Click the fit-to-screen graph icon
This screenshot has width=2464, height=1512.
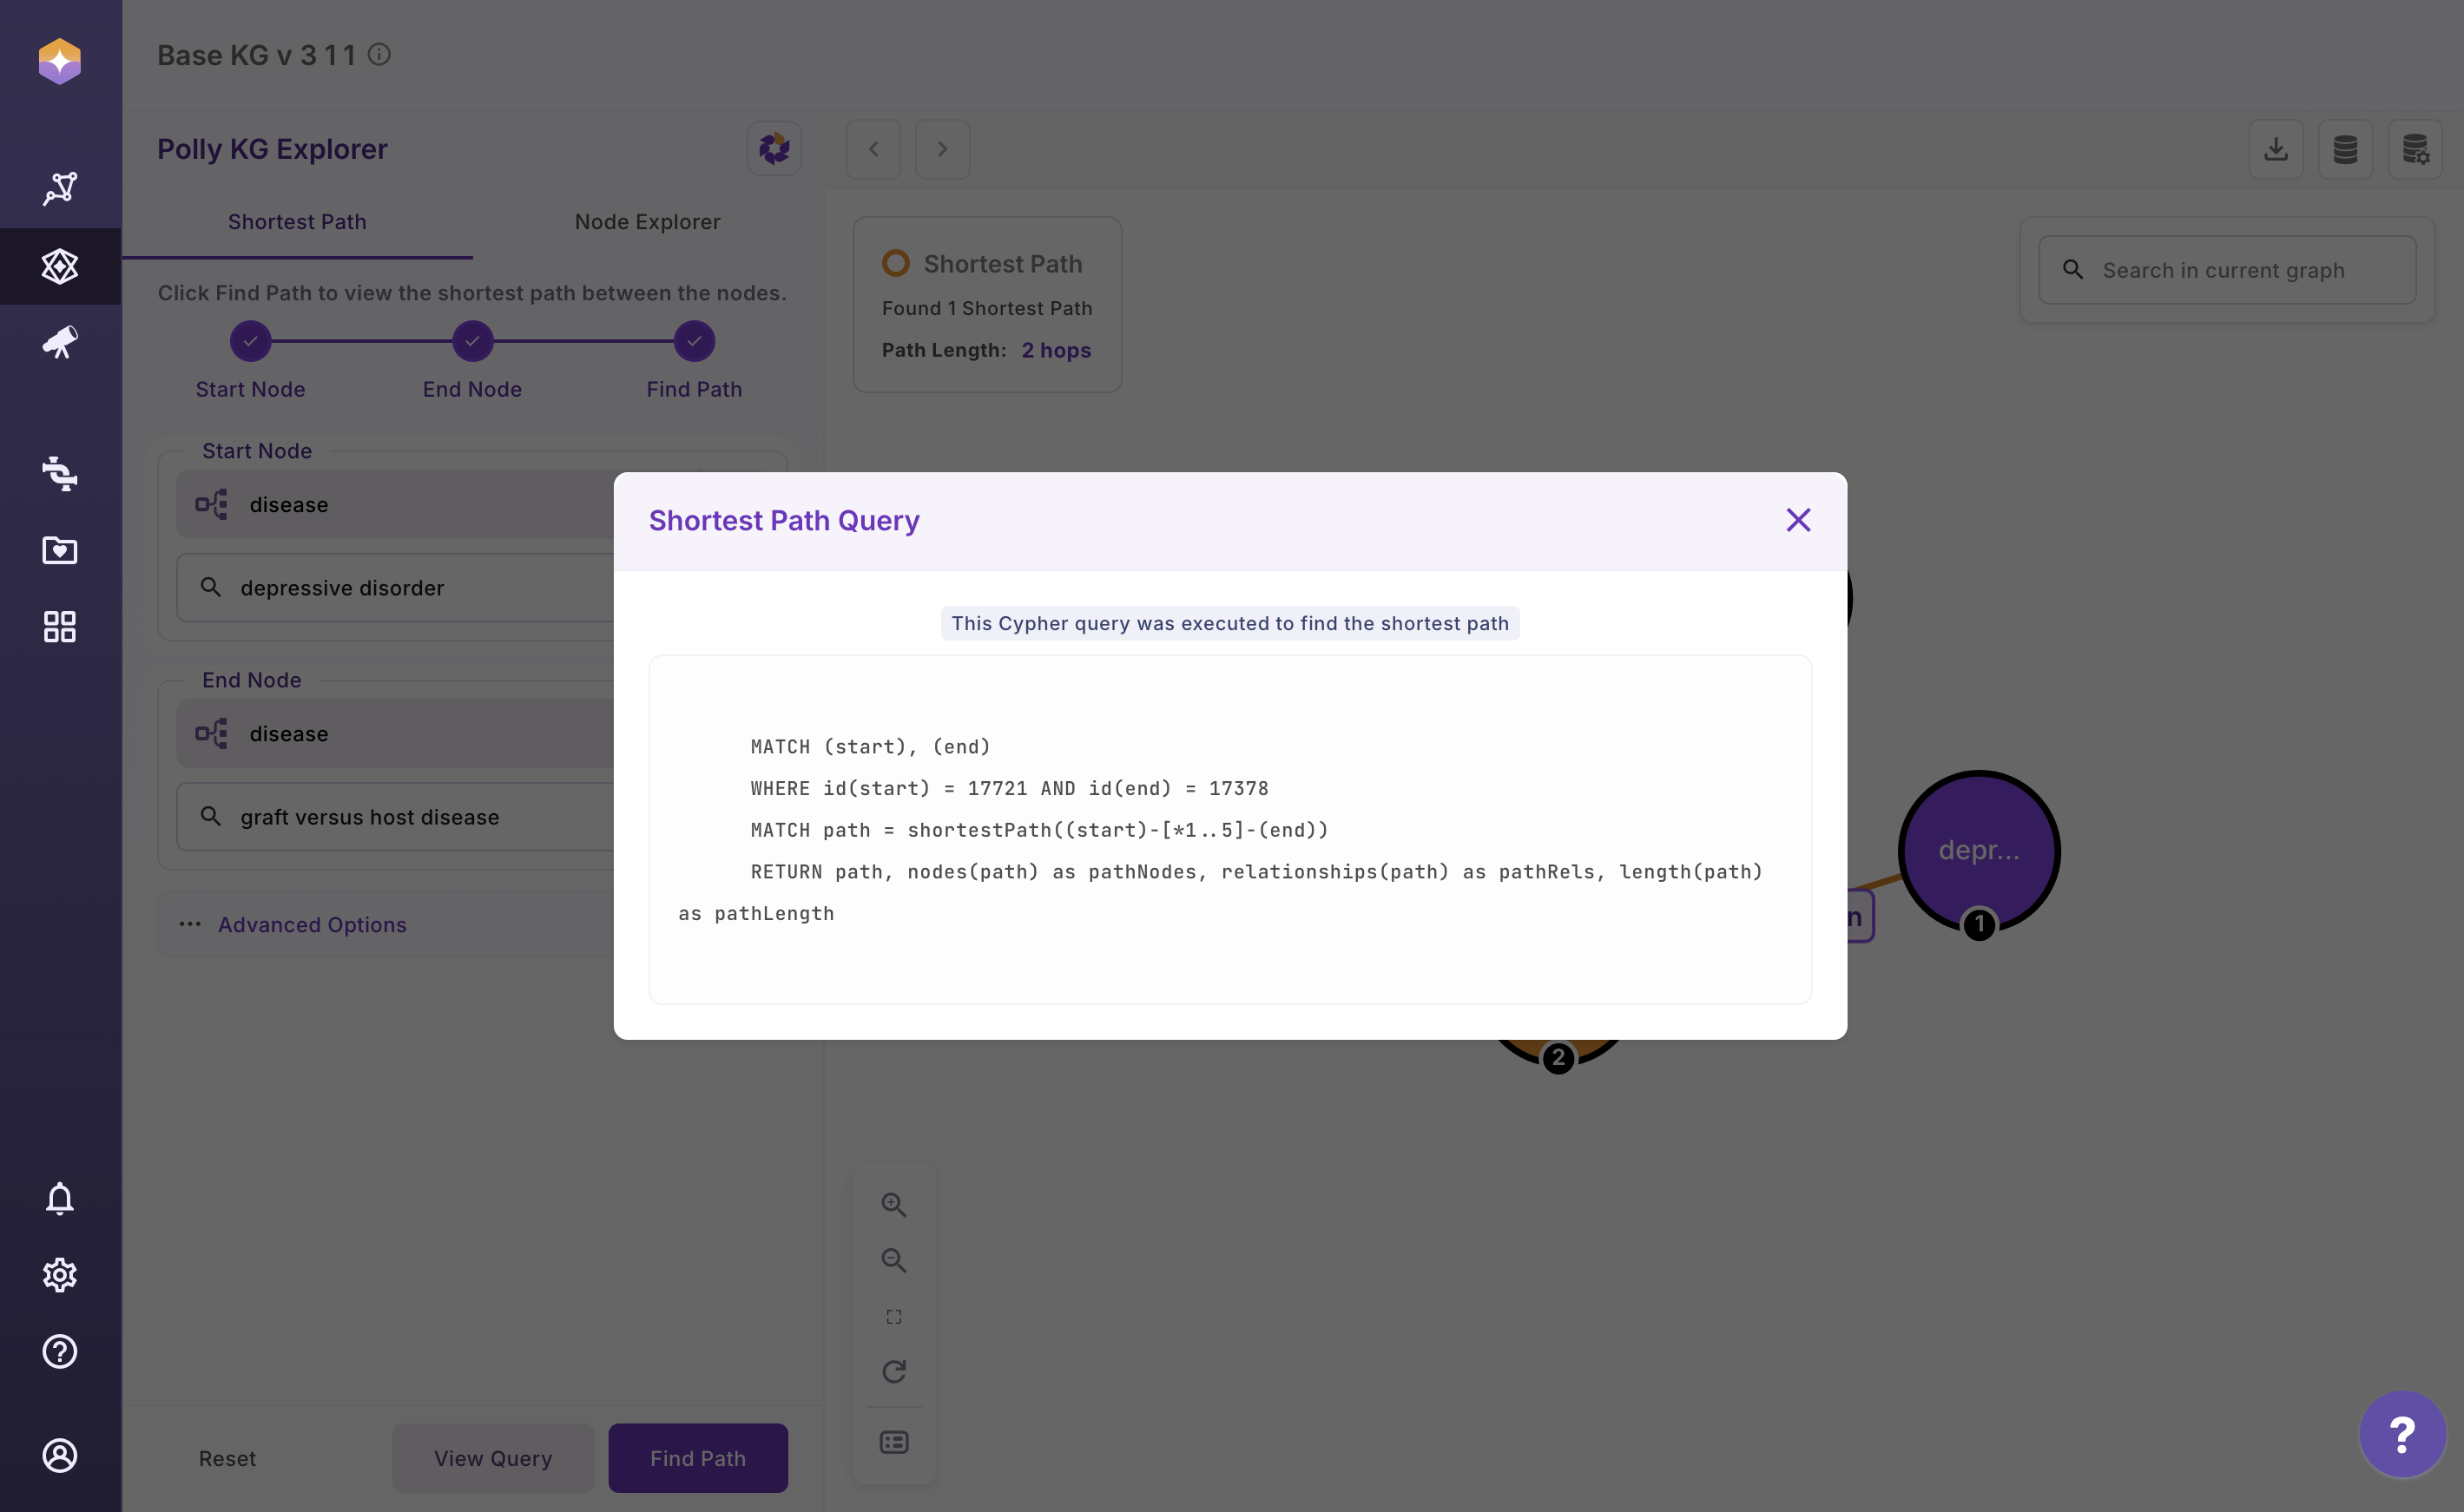tap(893, 1316)
